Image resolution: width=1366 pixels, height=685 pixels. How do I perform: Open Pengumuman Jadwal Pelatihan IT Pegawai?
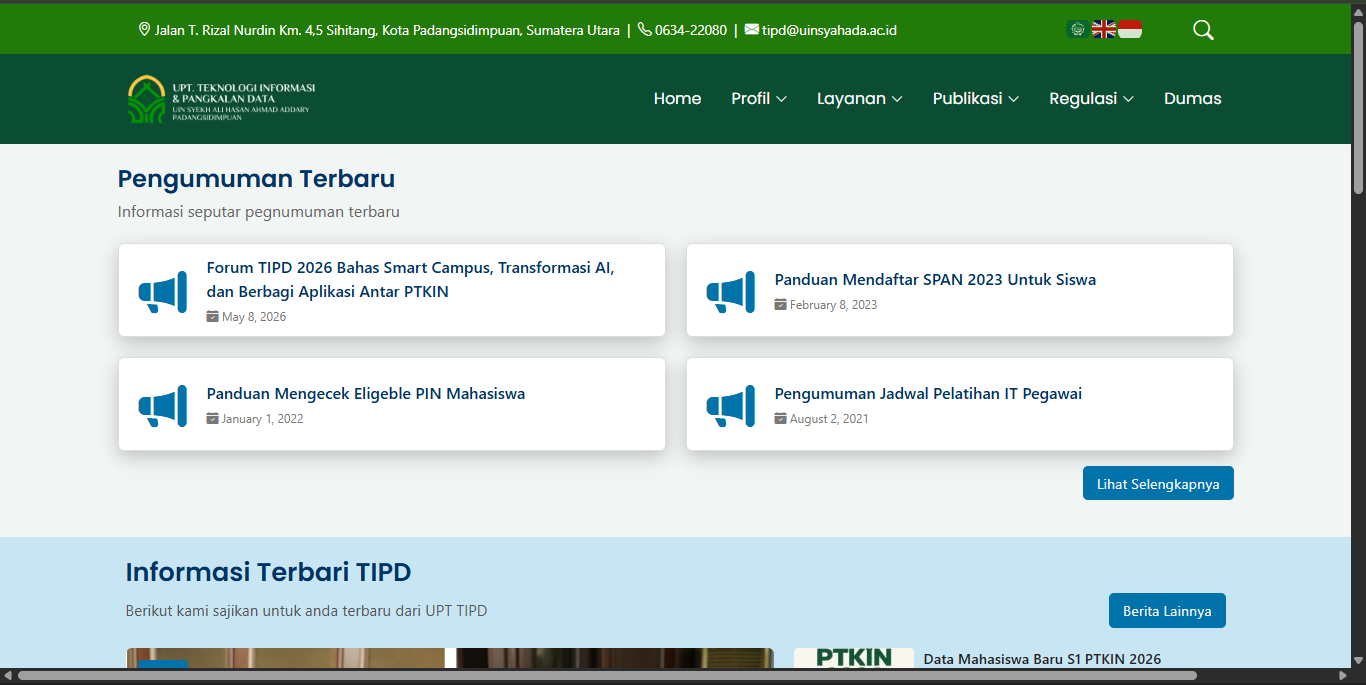[928, 394]
